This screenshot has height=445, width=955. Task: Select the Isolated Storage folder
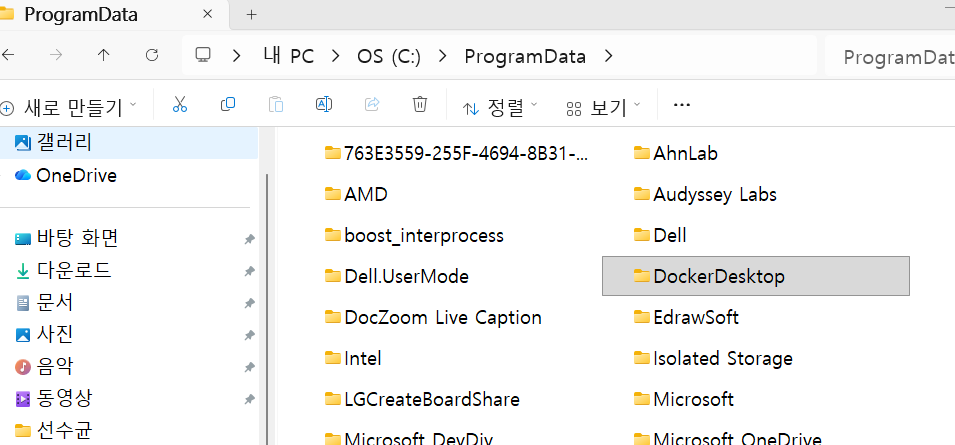click(713, 358)
